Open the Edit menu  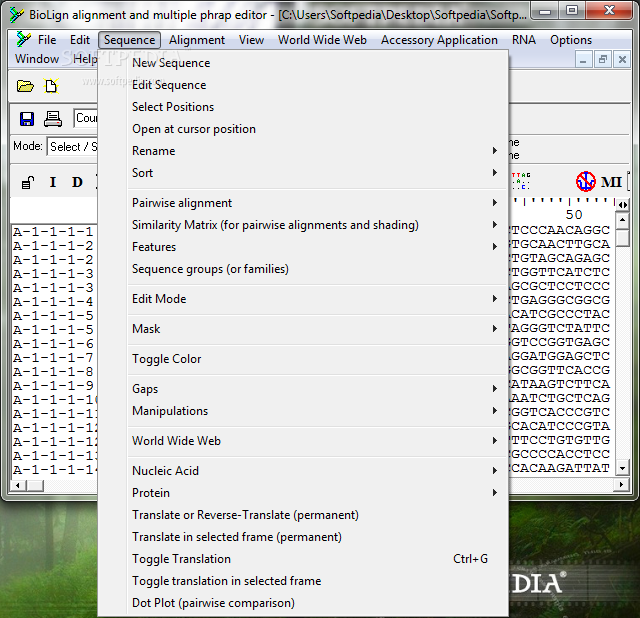[80, 40]
